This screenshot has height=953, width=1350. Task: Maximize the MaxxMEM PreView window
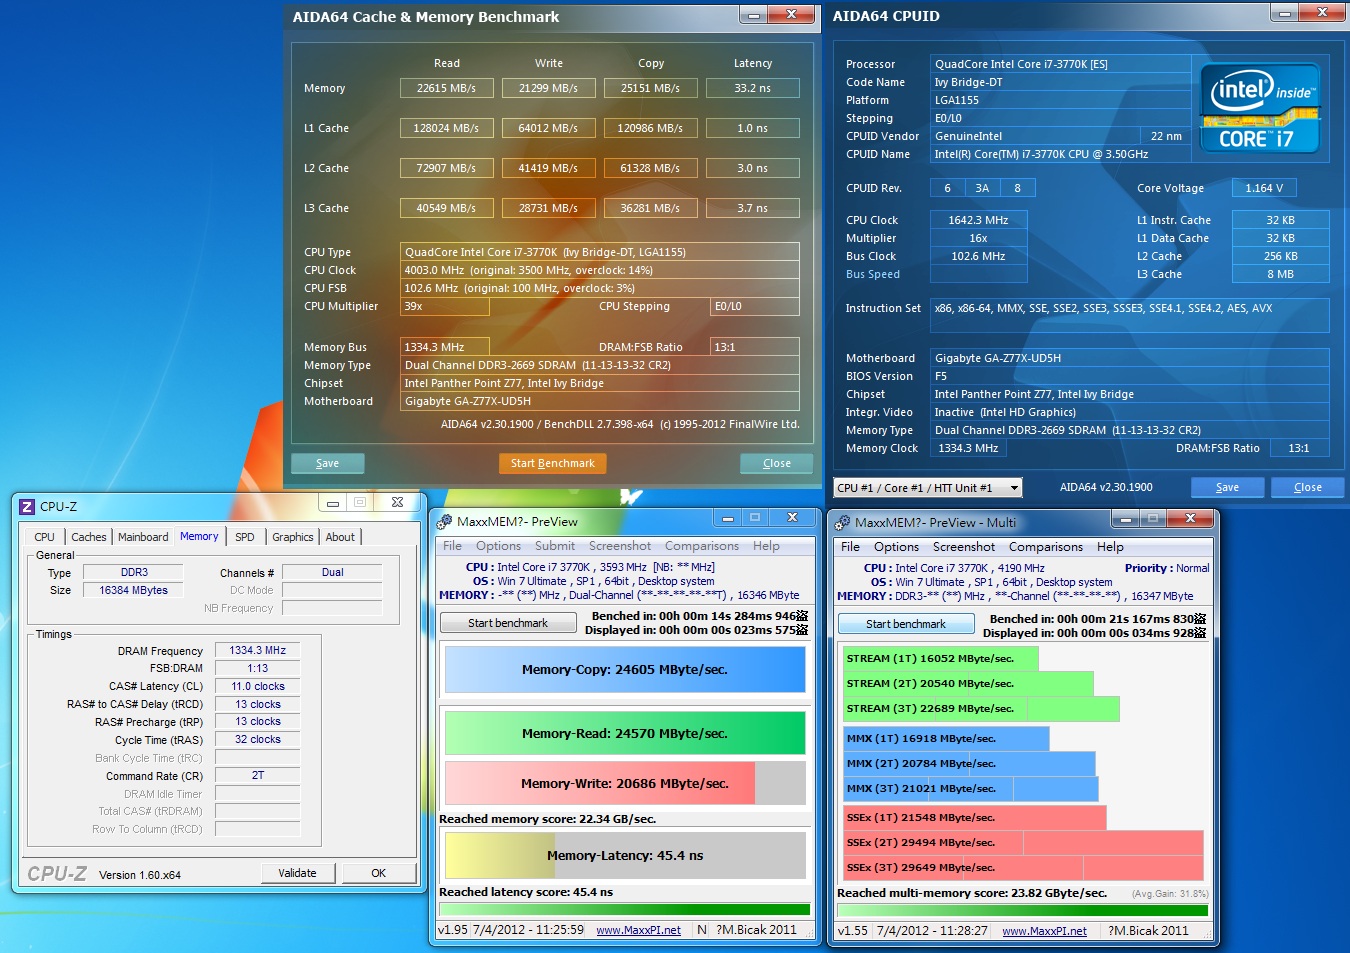(x=755, y=518)
